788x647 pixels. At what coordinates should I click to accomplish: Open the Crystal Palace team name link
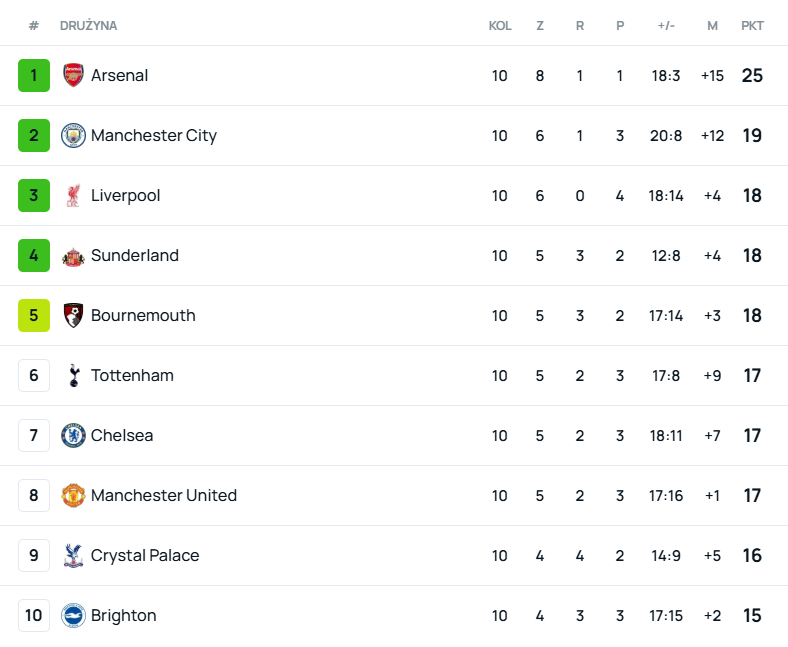(x=144, y=555)
